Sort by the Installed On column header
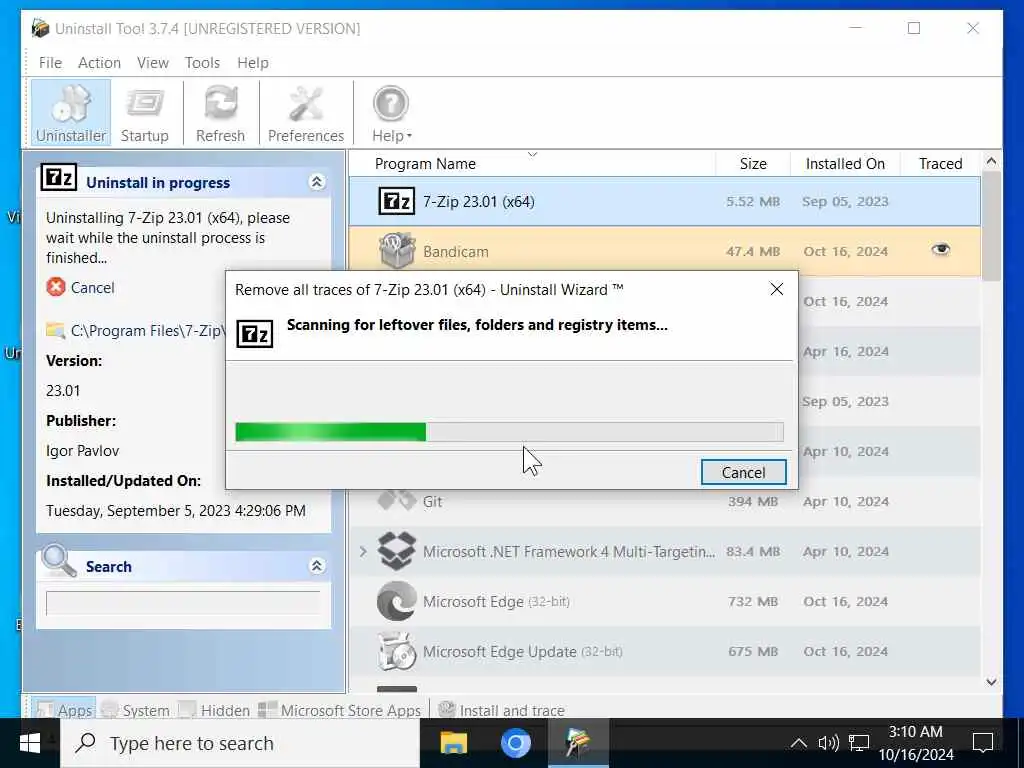This screenshot has height=768, width=1024. 845,163
